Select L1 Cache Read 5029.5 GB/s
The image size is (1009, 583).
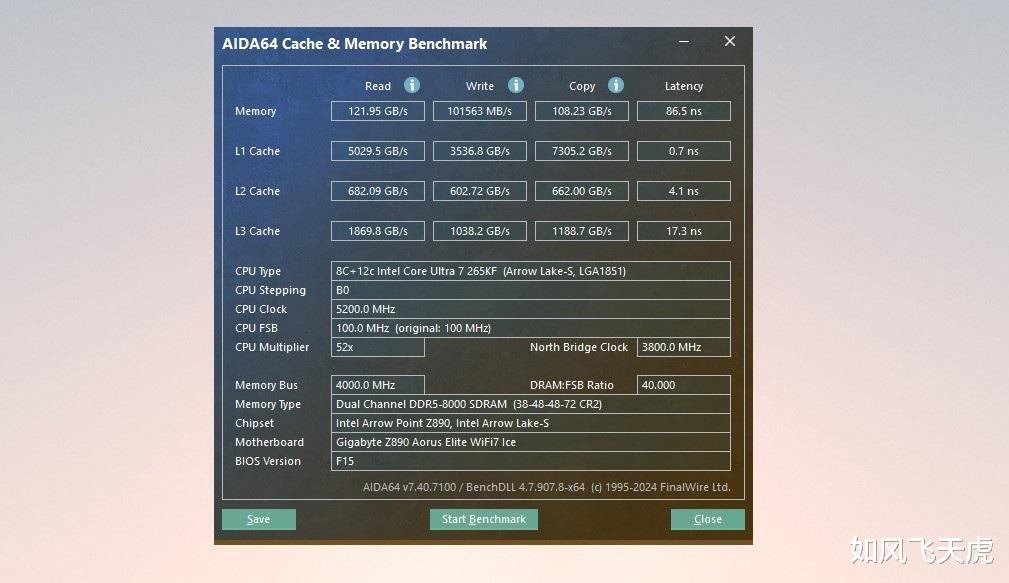tap(378, 151)
